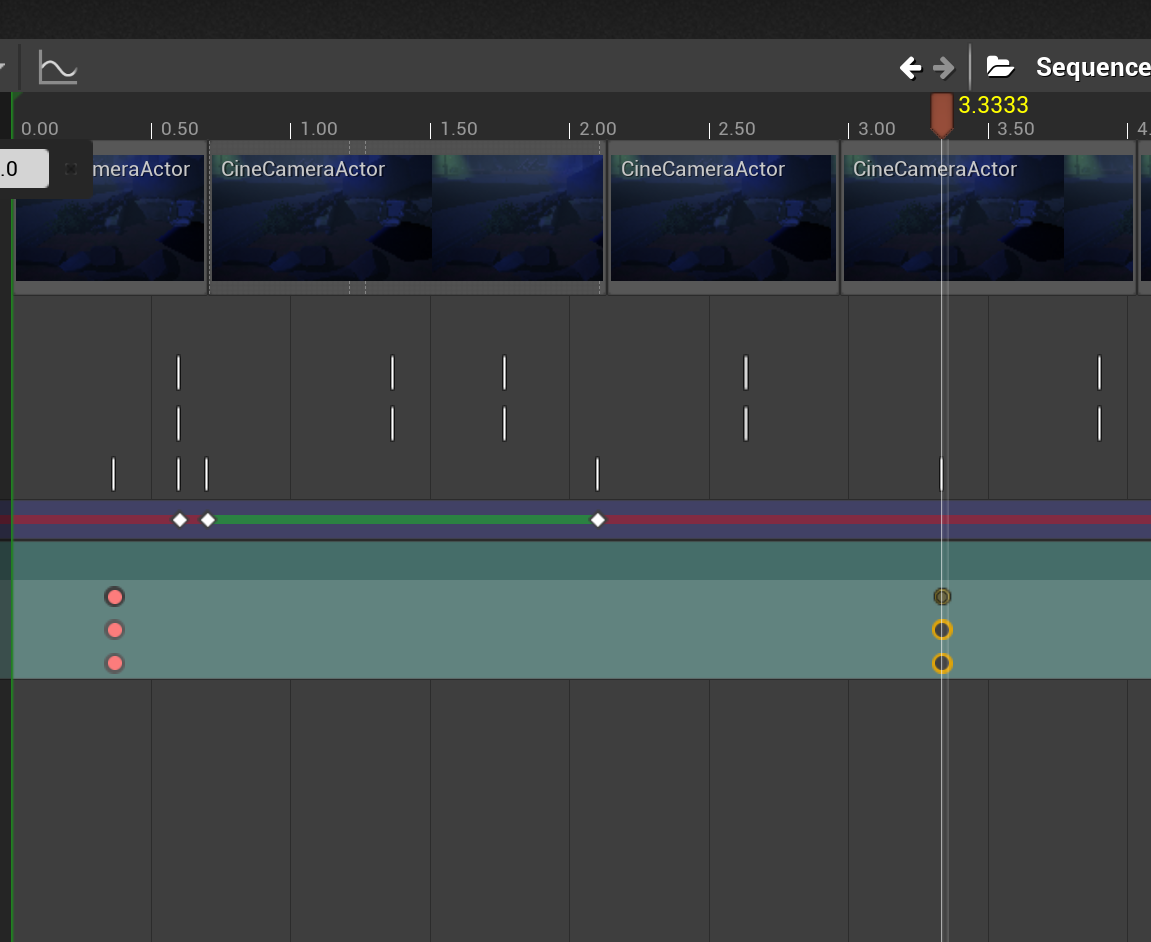This screenshot has height=942, width=1151.
Task: Click the value input field showing .0
Action: click(25, 168)
